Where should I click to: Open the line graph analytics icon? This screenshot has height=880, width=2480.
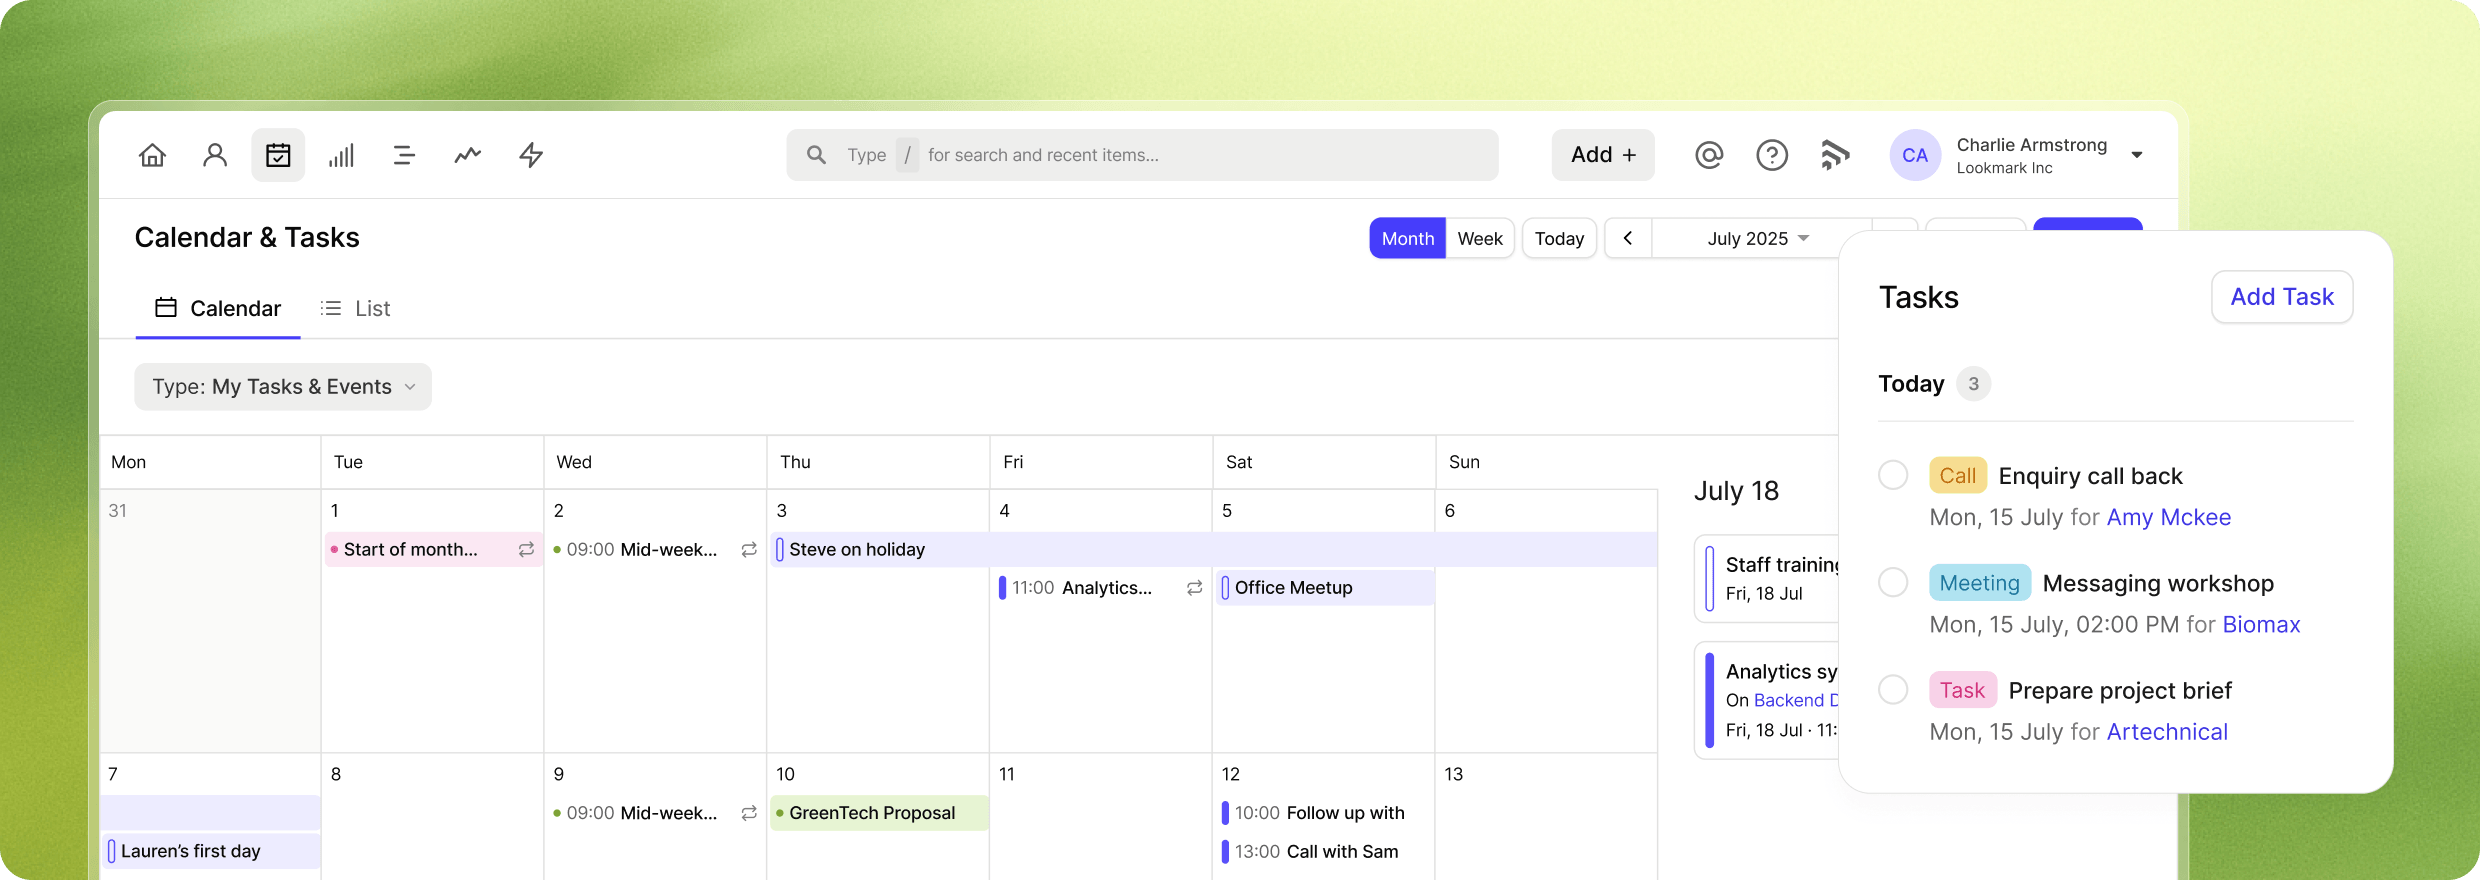coord(467,155)
